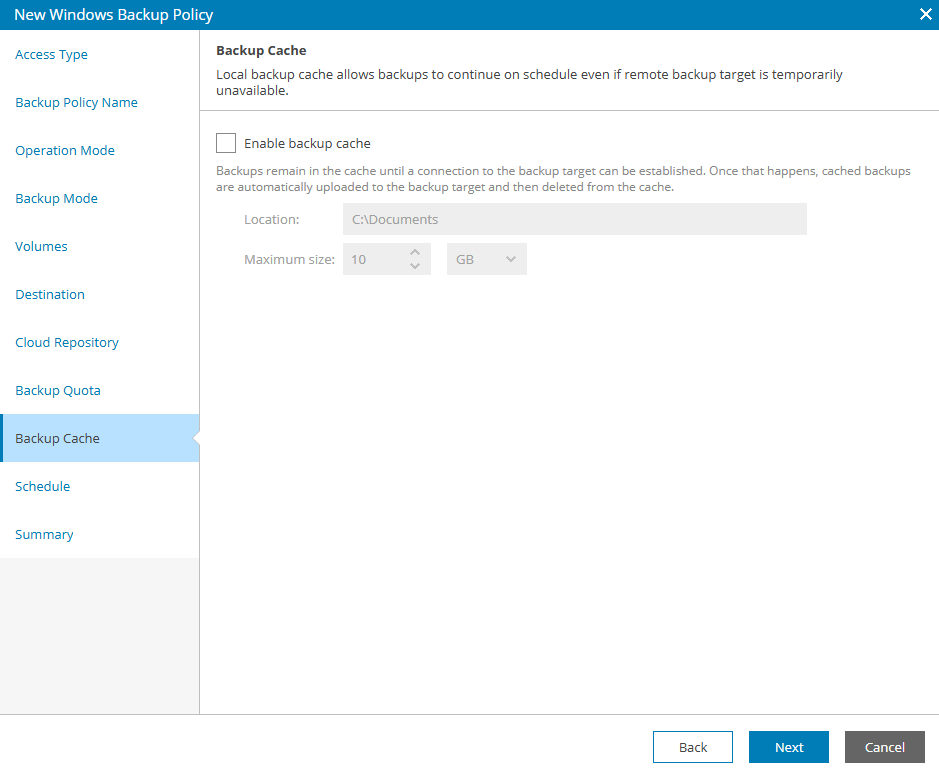Open the Backup Policy Name step
Image resolution: width=939 pixels, height=778 pixels.
(x=77, y=103)
